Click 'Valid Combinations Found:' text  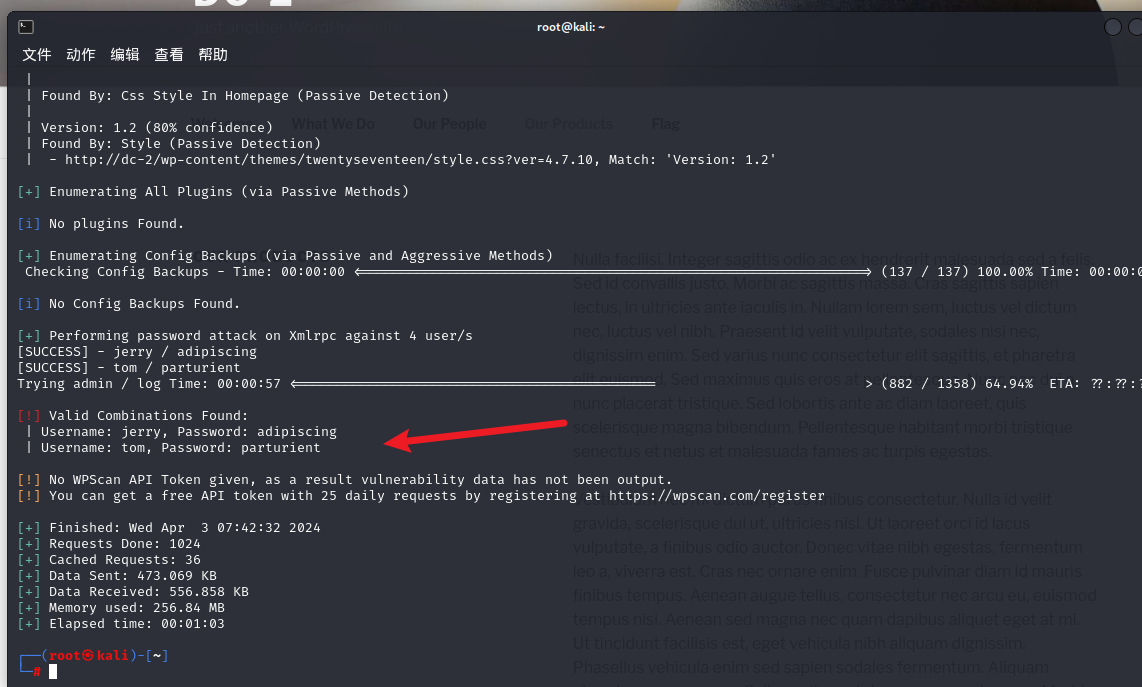pos(149,415)
